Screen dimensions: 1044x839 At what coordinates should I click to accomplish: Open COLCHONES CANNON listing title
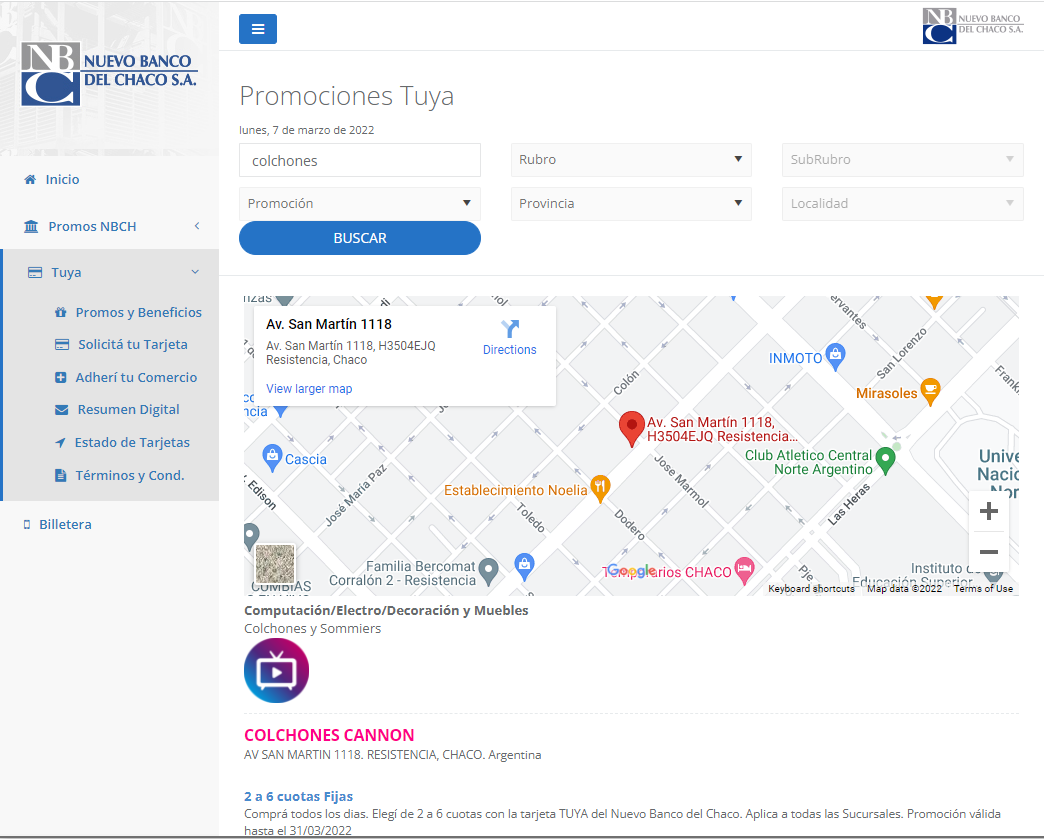(x=329, y=735)
